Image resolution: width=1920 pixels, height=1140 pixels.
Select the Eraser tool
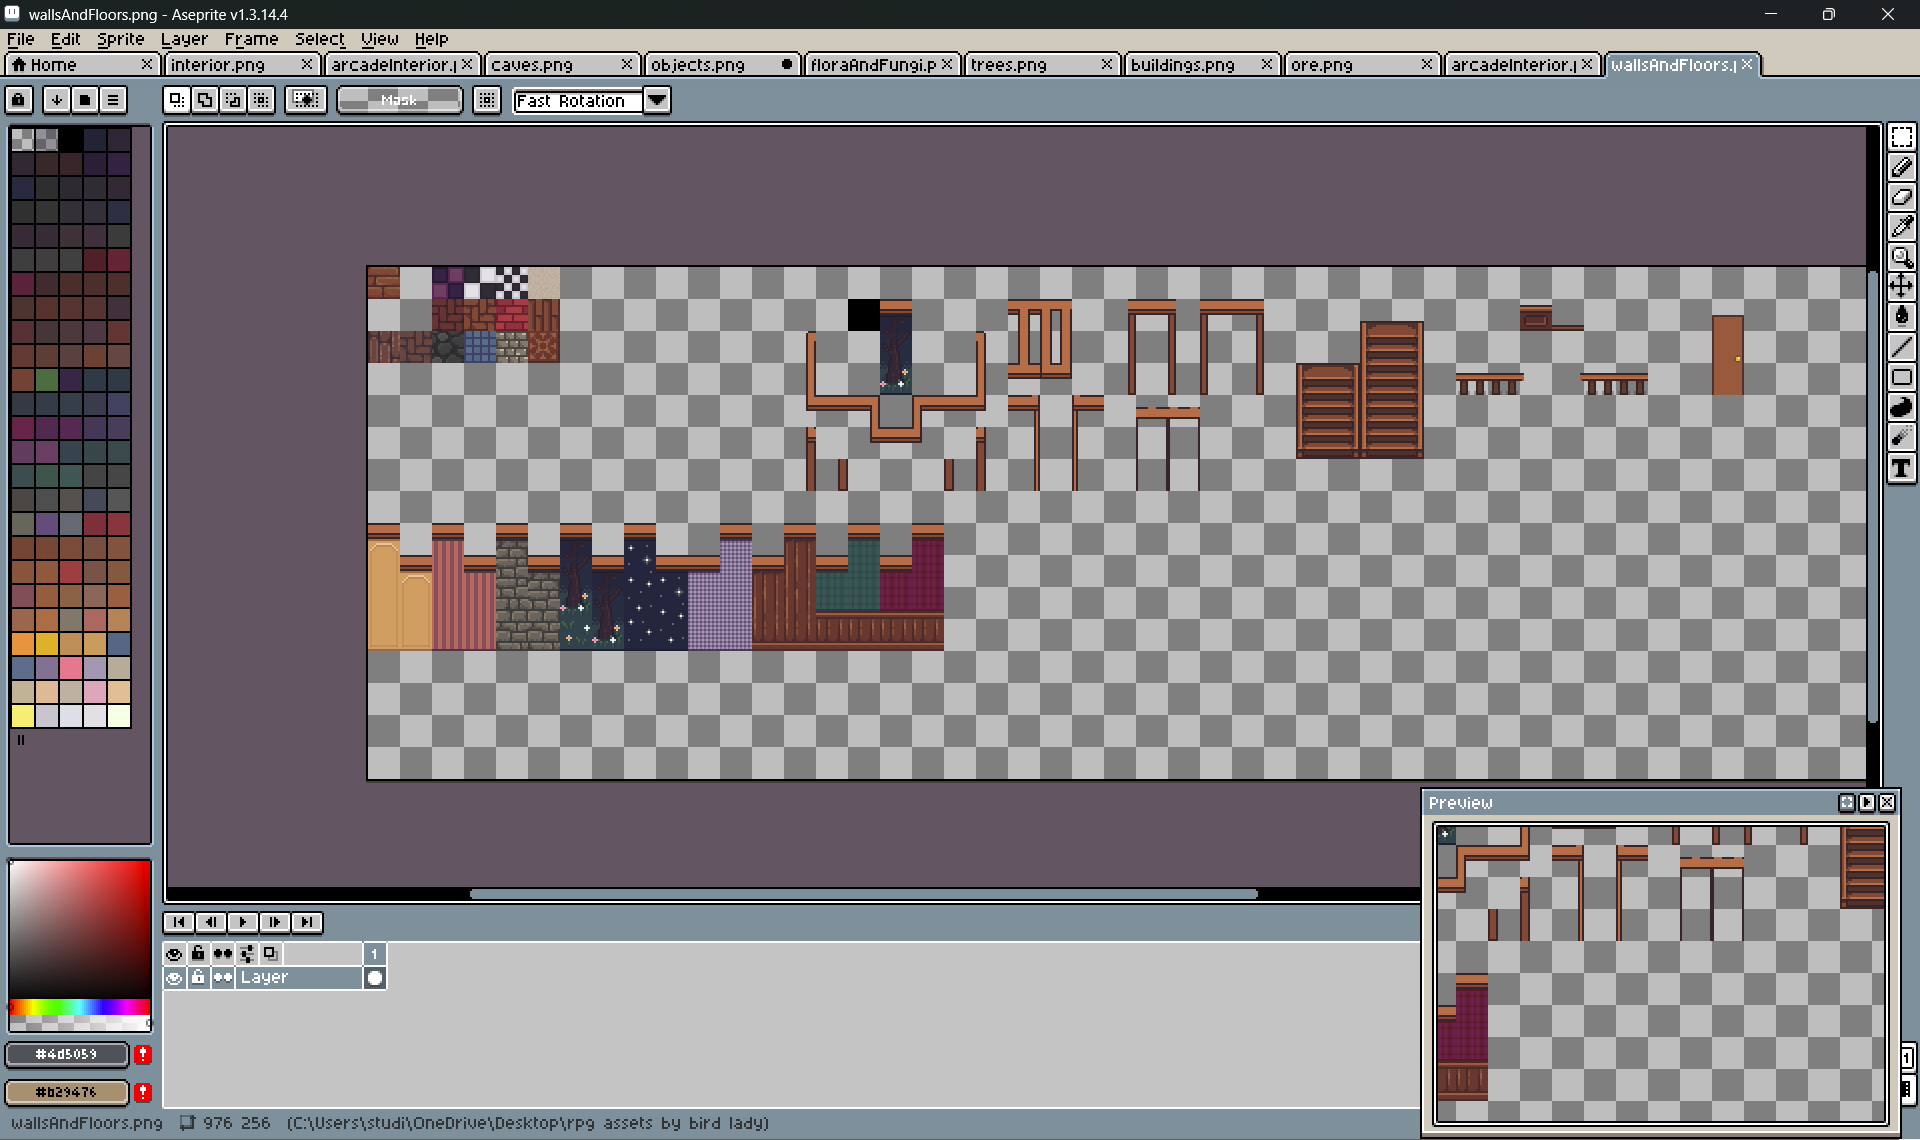[x=1901, y=197]
